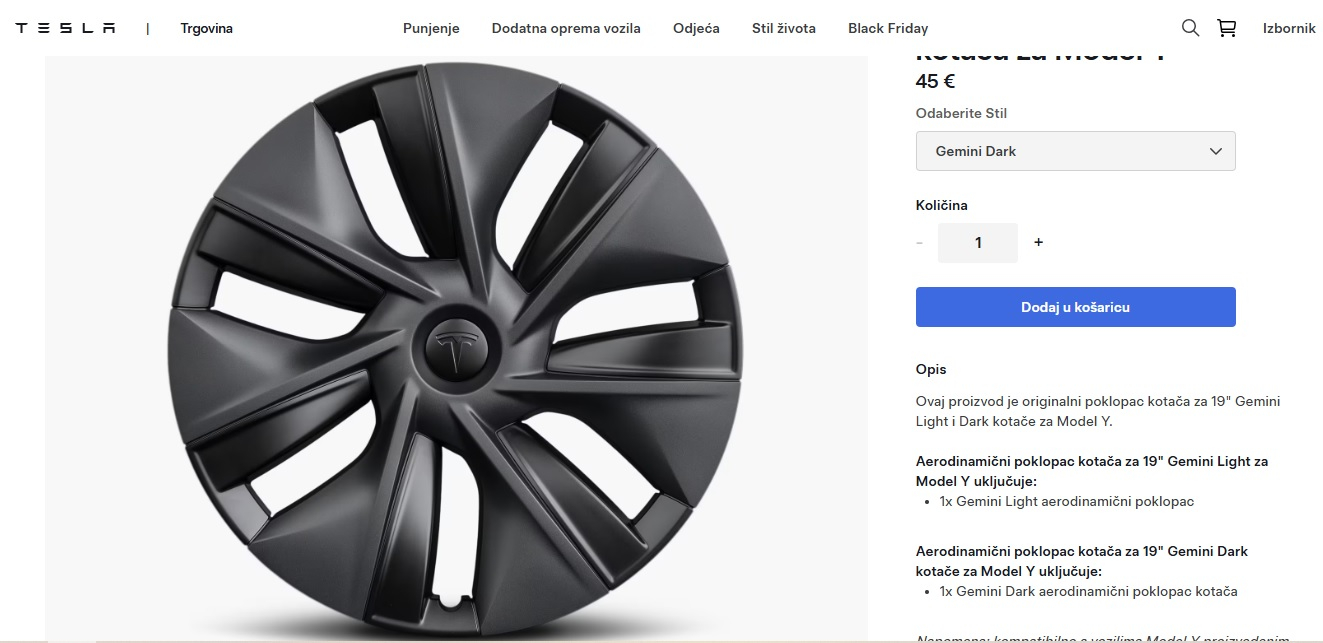1323x643 pixels.
Task: Click the Količina label
Action: click(941, 205)
